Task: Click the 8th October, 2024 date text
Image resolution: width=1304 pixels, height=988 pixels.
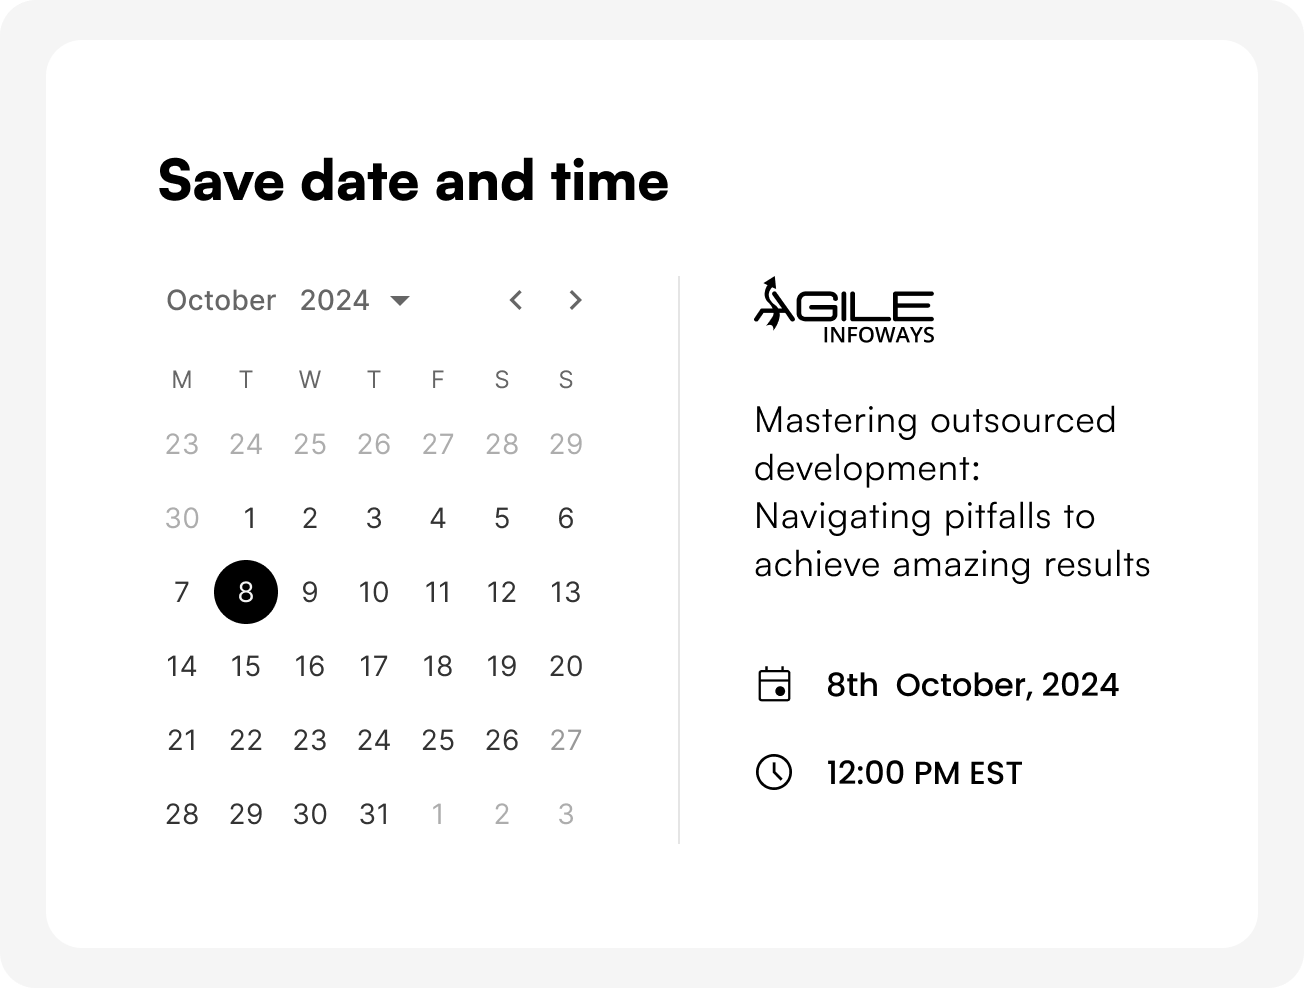Action: 972,685
